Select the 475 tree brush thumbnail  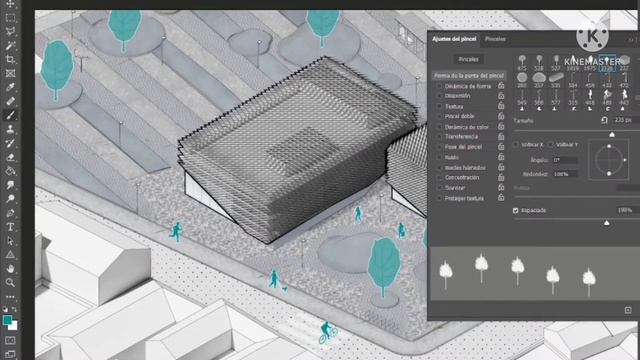522,62
